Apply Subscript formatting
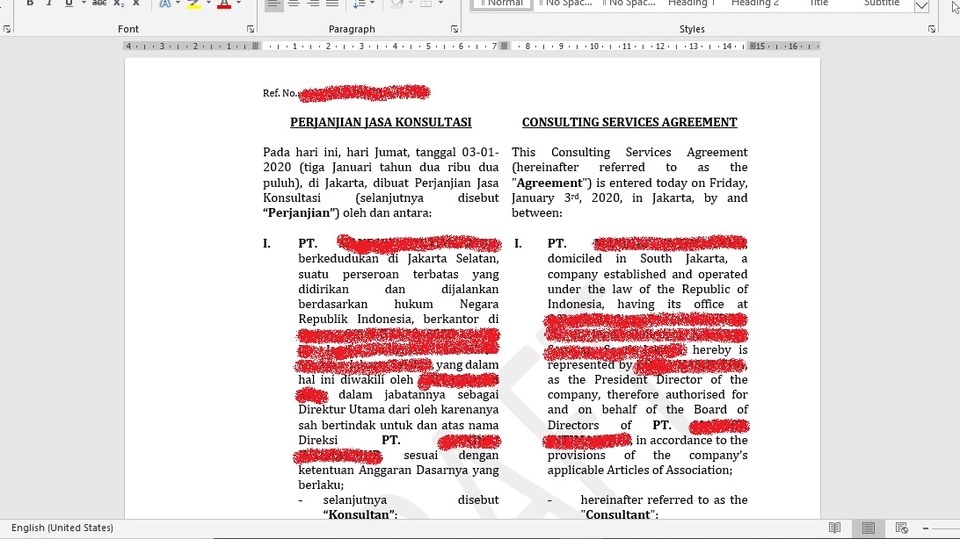This screenshot has width=960, height=539. tap(119, 3)
